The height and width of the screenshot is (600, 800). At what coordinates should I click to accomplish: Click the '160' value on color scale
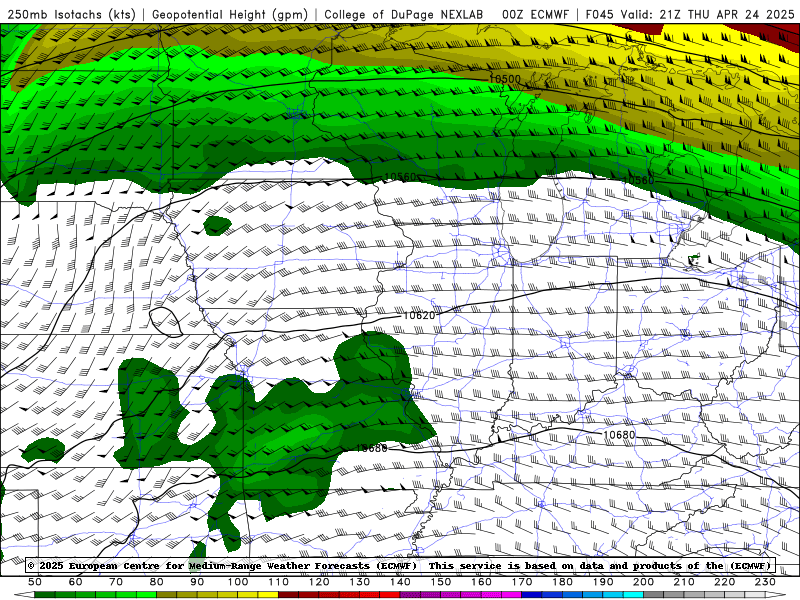(x=481, y=582)
